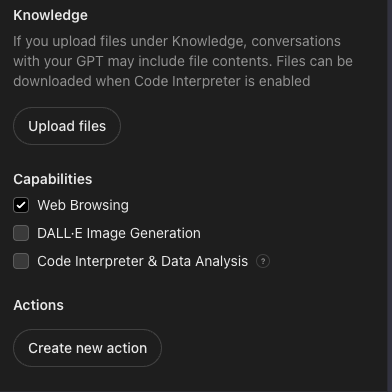Click the vertical scrollbar at the right edge
Image resolution: width=392 pixels, height=392 pixels.
click(x=390, y=196)
